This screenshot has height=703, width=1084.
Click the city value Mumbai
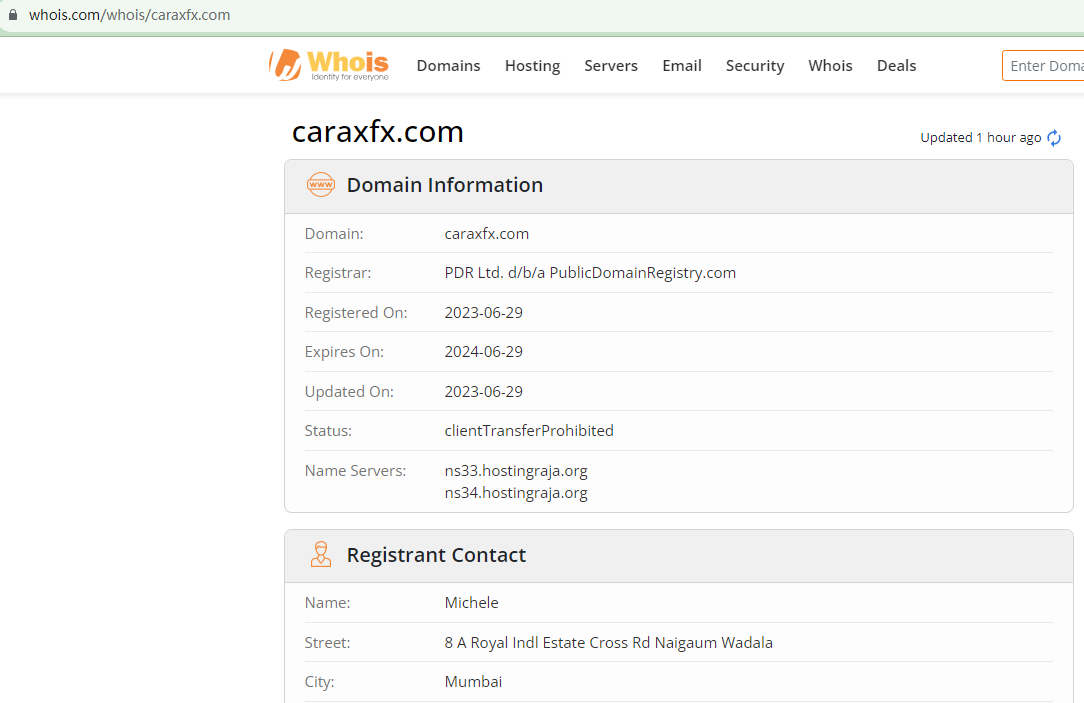click(473, 682)
